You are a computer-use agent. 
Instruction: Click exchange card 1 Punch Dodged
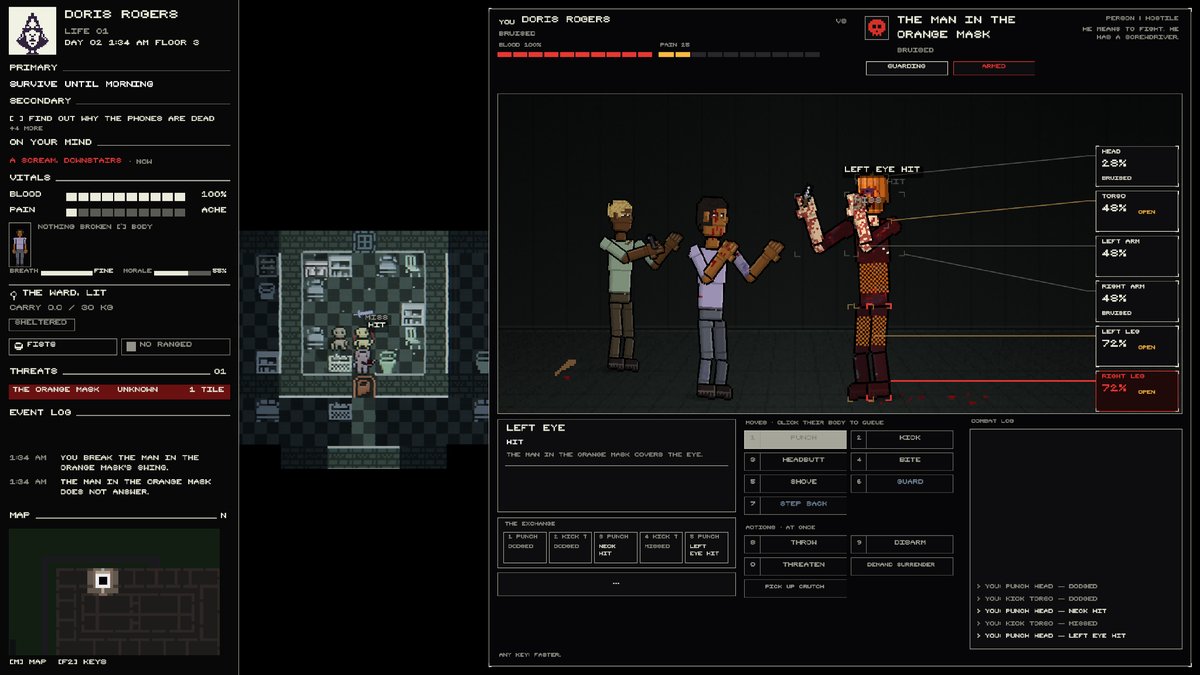(x=525, y=547)
